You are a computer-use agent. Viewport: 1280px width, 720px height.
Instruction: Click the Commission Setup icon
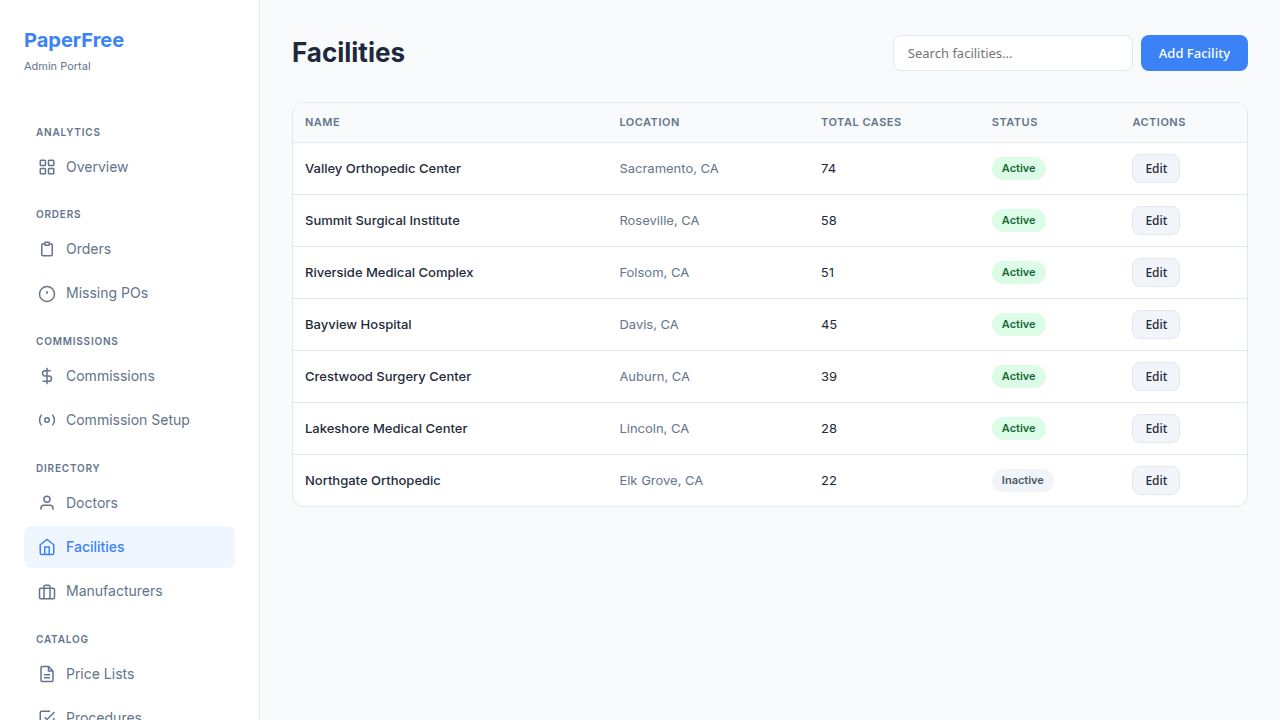(x=46, y=420)
